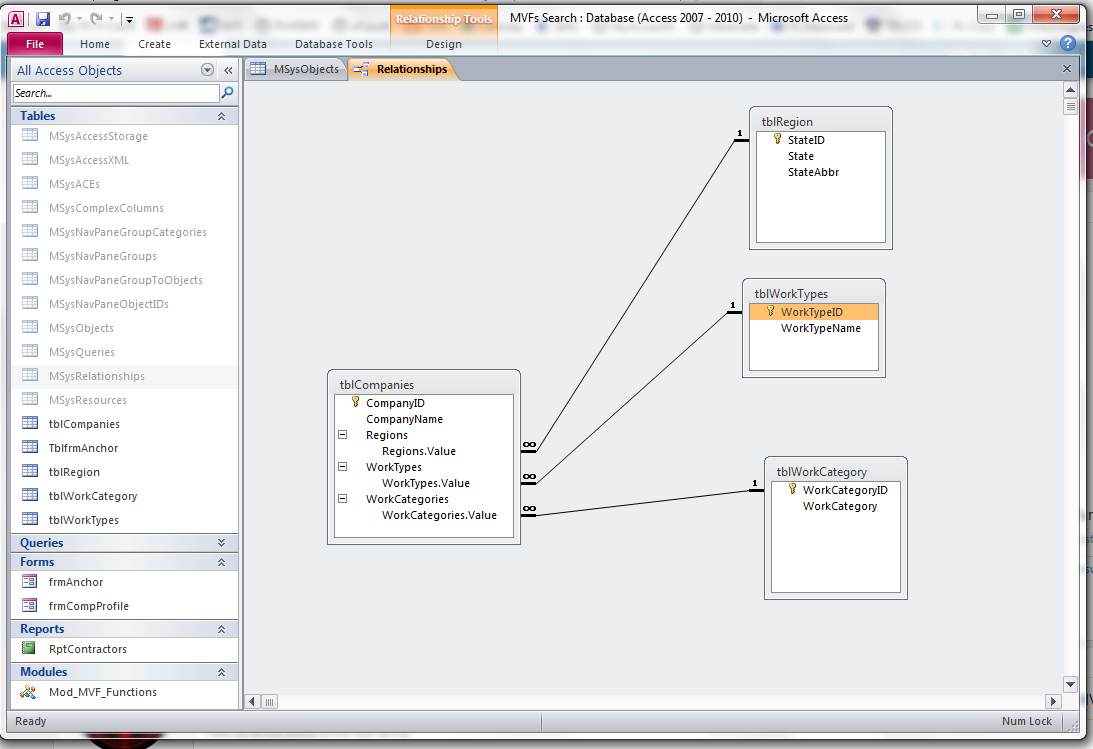The height and width of the screenshot is (749, 1093).
Task: Expand the Queries group
Action: pyautogui.click(x=222, y=543)
